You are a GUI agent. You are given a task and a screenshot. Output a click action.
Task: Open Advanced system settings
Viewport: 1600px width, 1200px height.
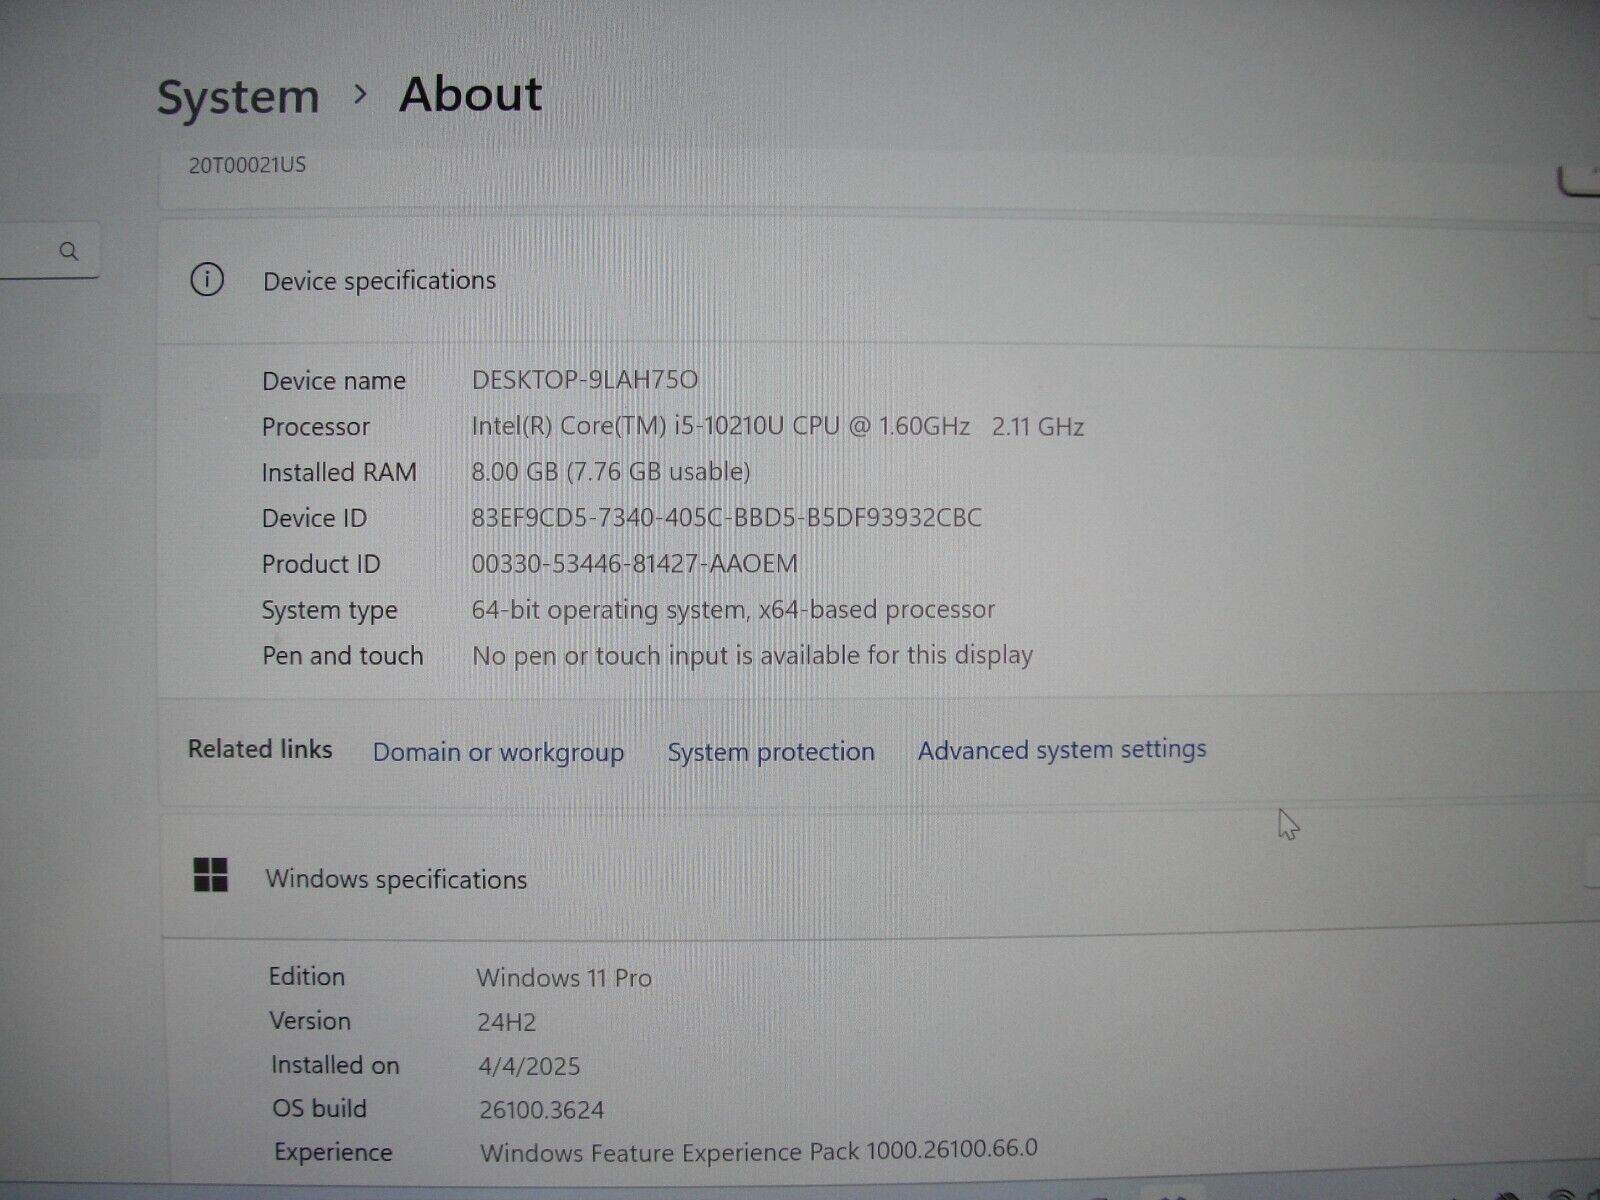[1061, 749]
